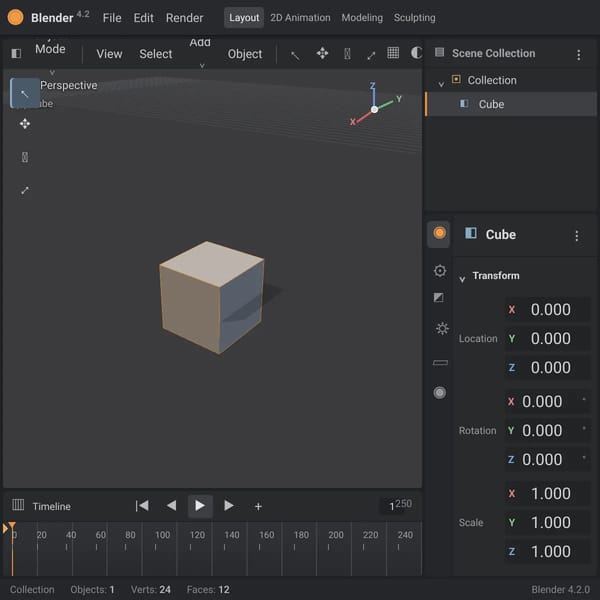
Task: Select the cube in the 3D viewport
Action: 212,297
